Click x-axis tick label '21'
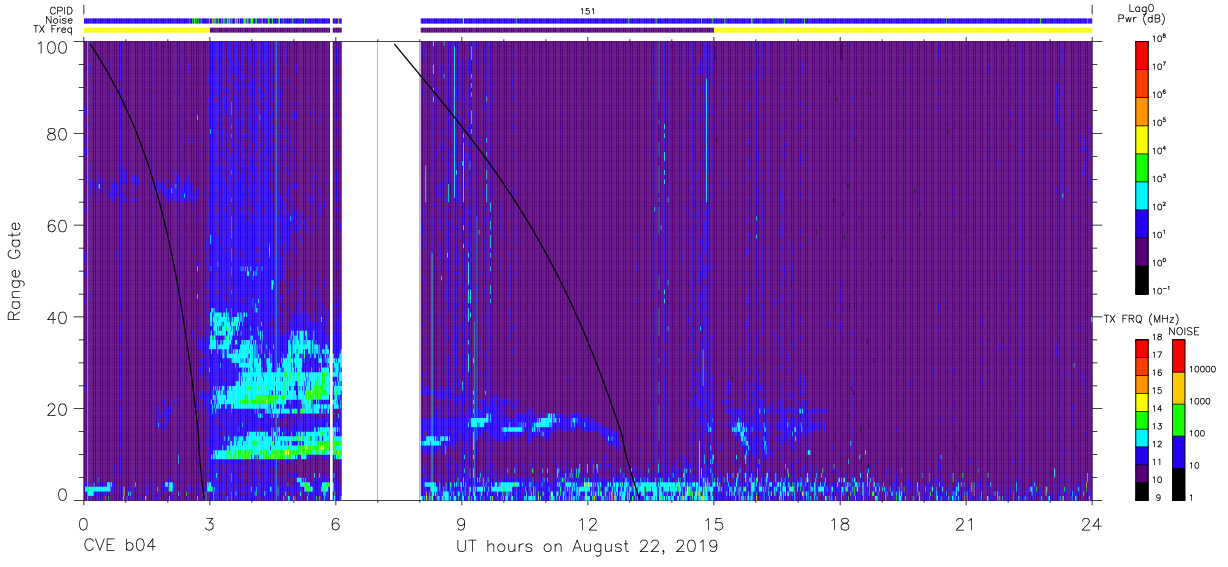Viewport: 1228px width, 567px height. (966, 523)
